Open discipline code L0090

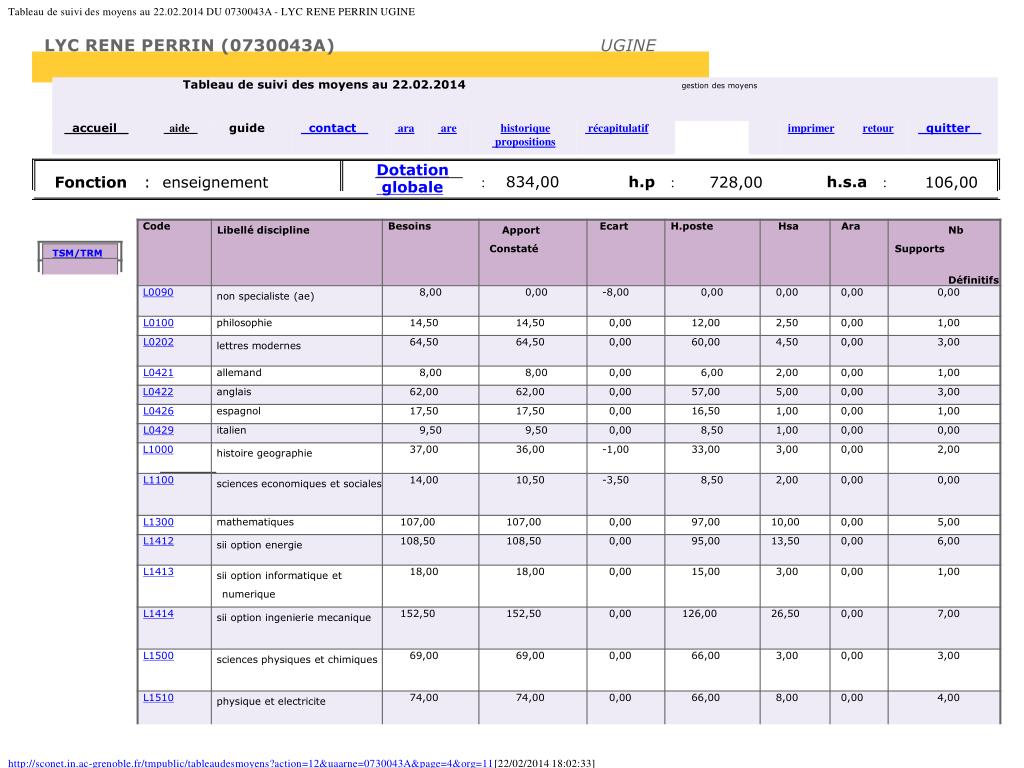click(158, 293)
